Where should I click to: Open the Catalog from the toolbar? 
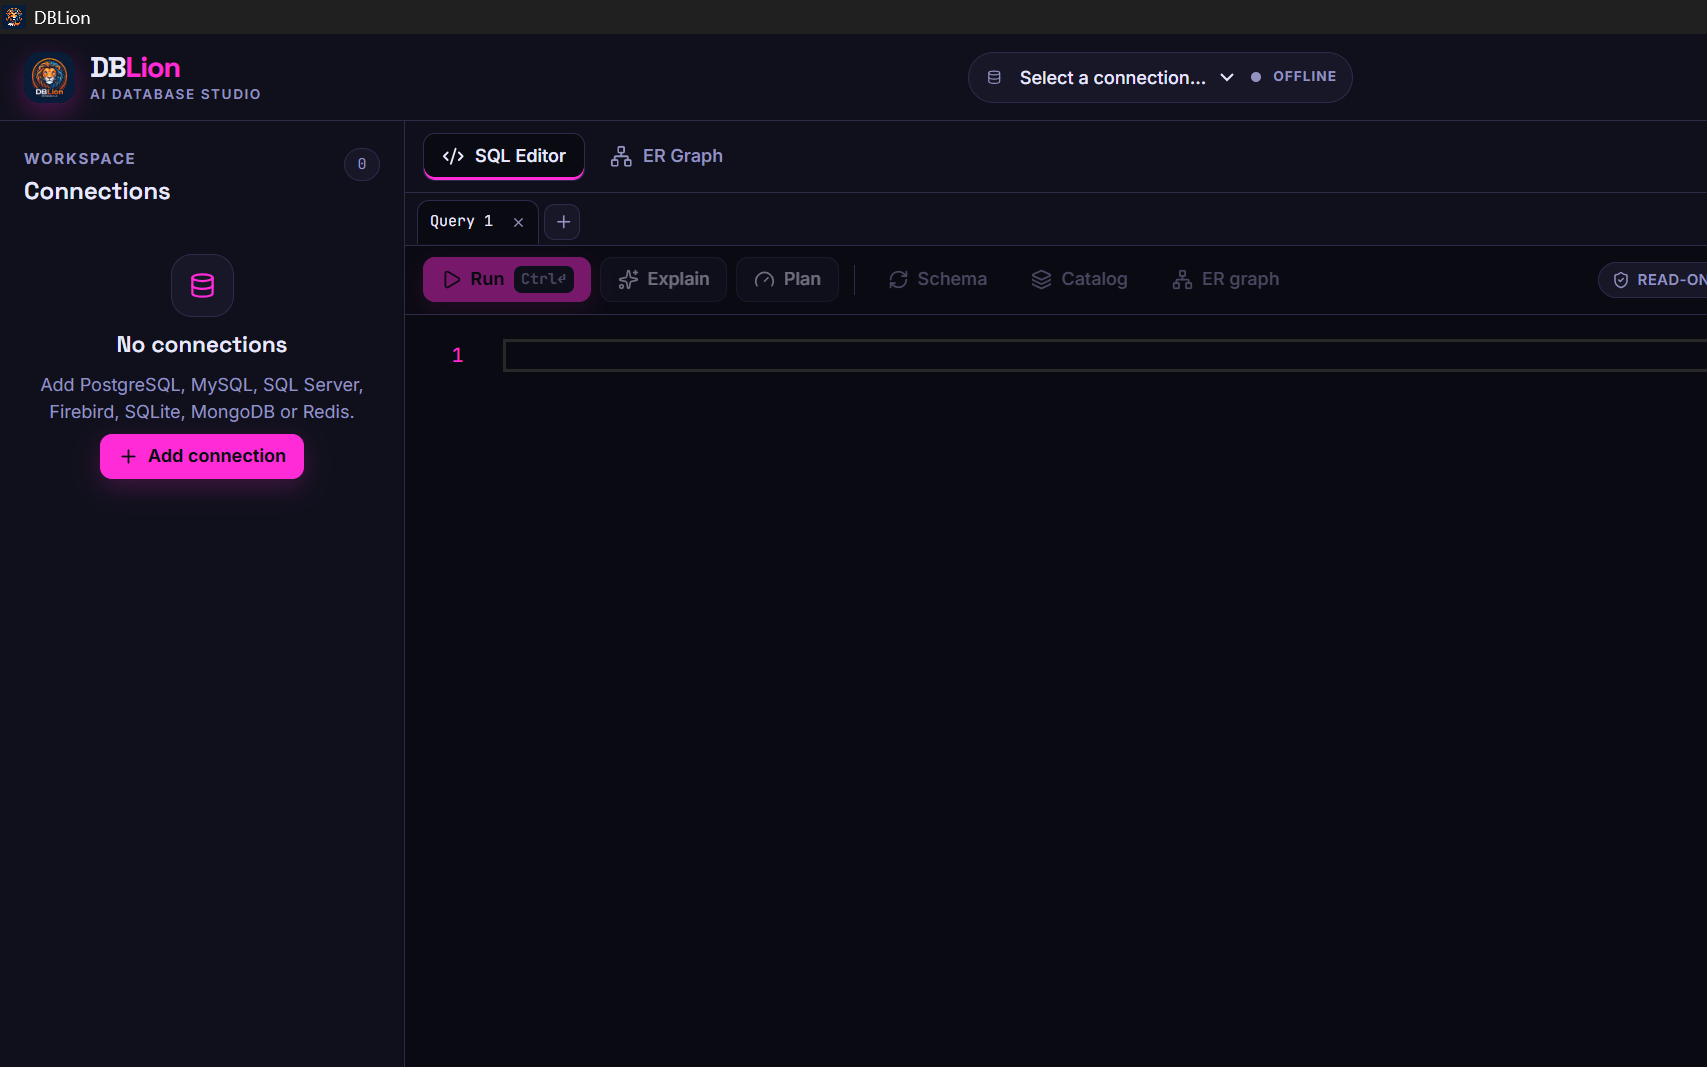tap(1080, 280)
